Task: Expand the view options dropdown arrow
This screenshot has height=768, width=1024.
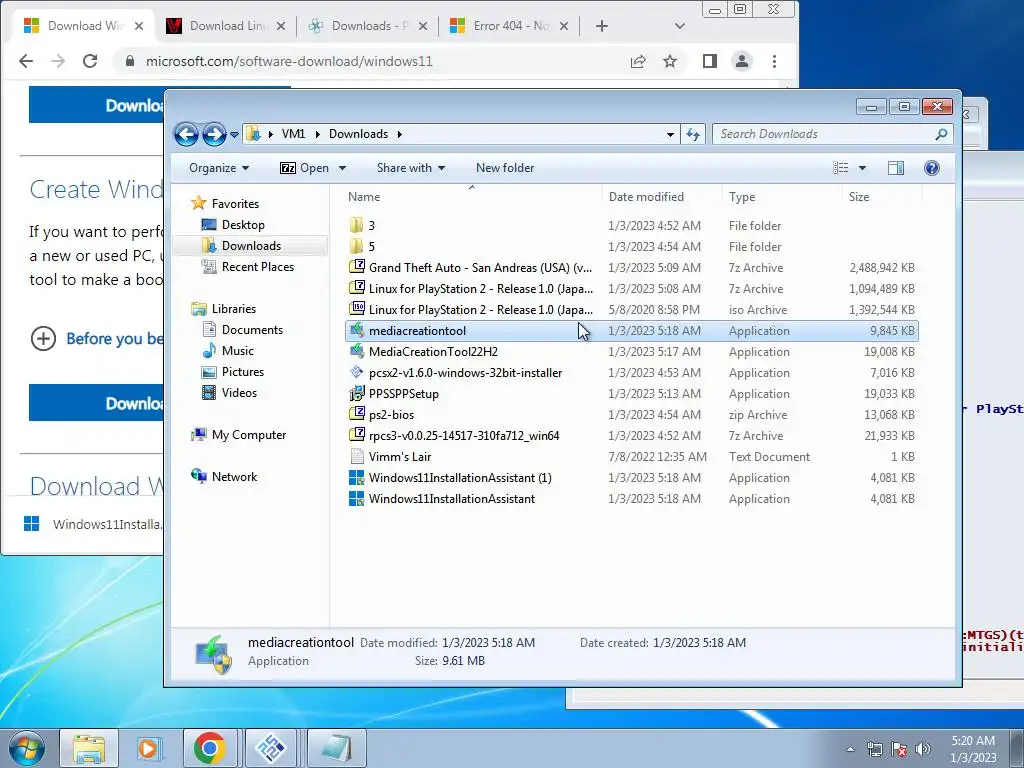Action: tap(862, 168)
